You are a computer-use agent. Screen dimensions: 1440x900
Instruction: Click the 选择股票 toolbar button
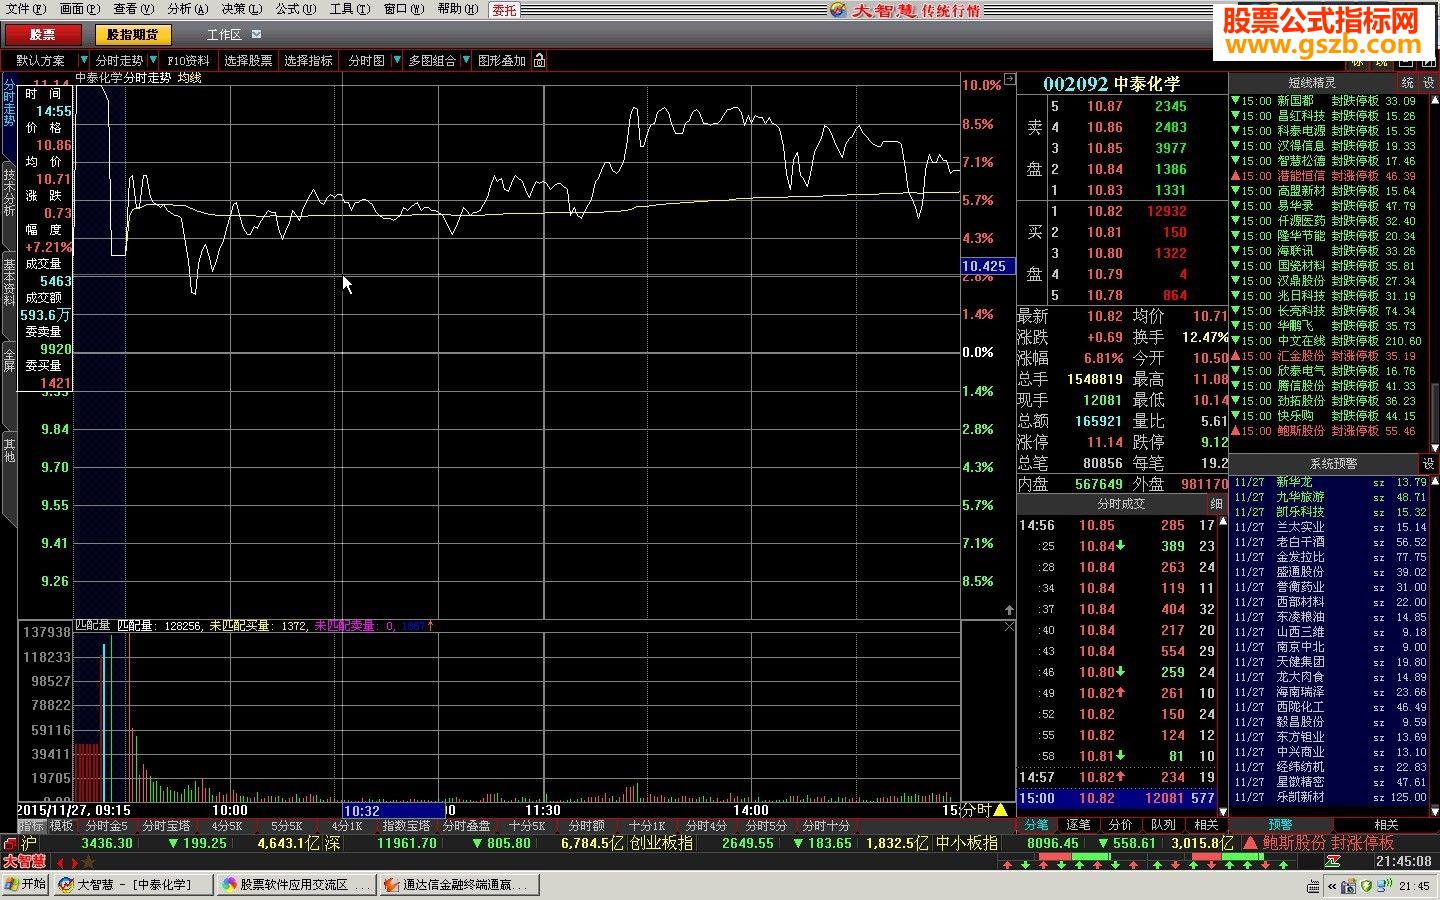click(248, 61)
